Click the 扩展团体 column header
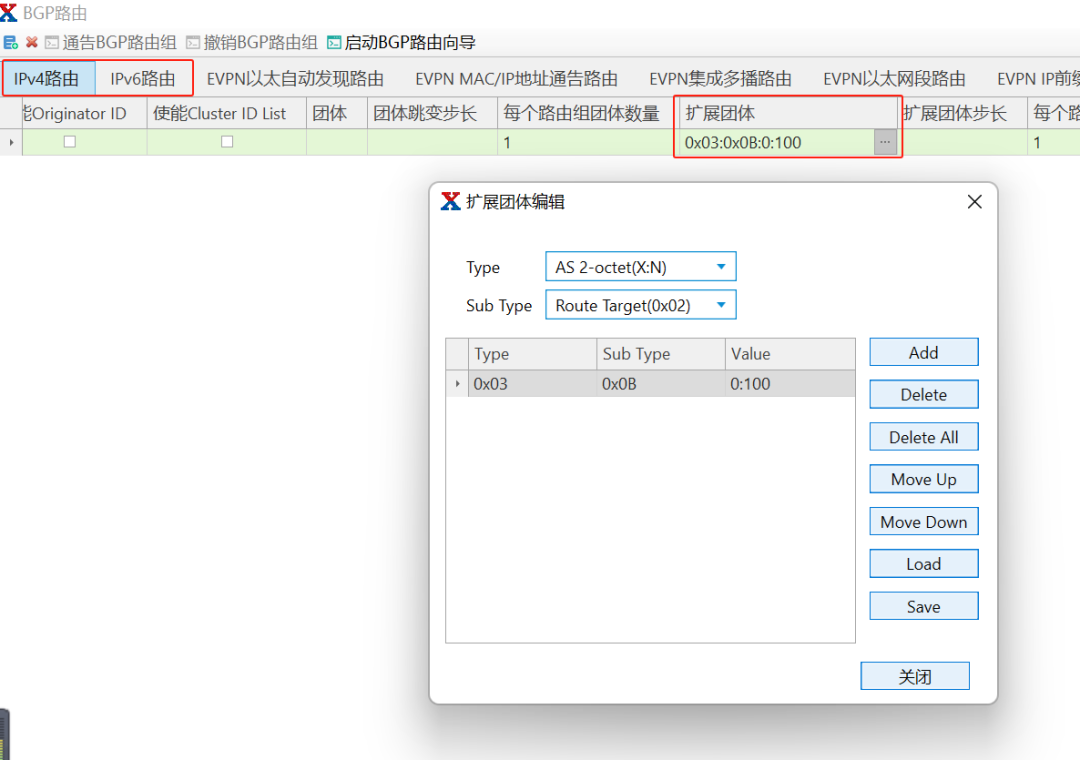 788,112
